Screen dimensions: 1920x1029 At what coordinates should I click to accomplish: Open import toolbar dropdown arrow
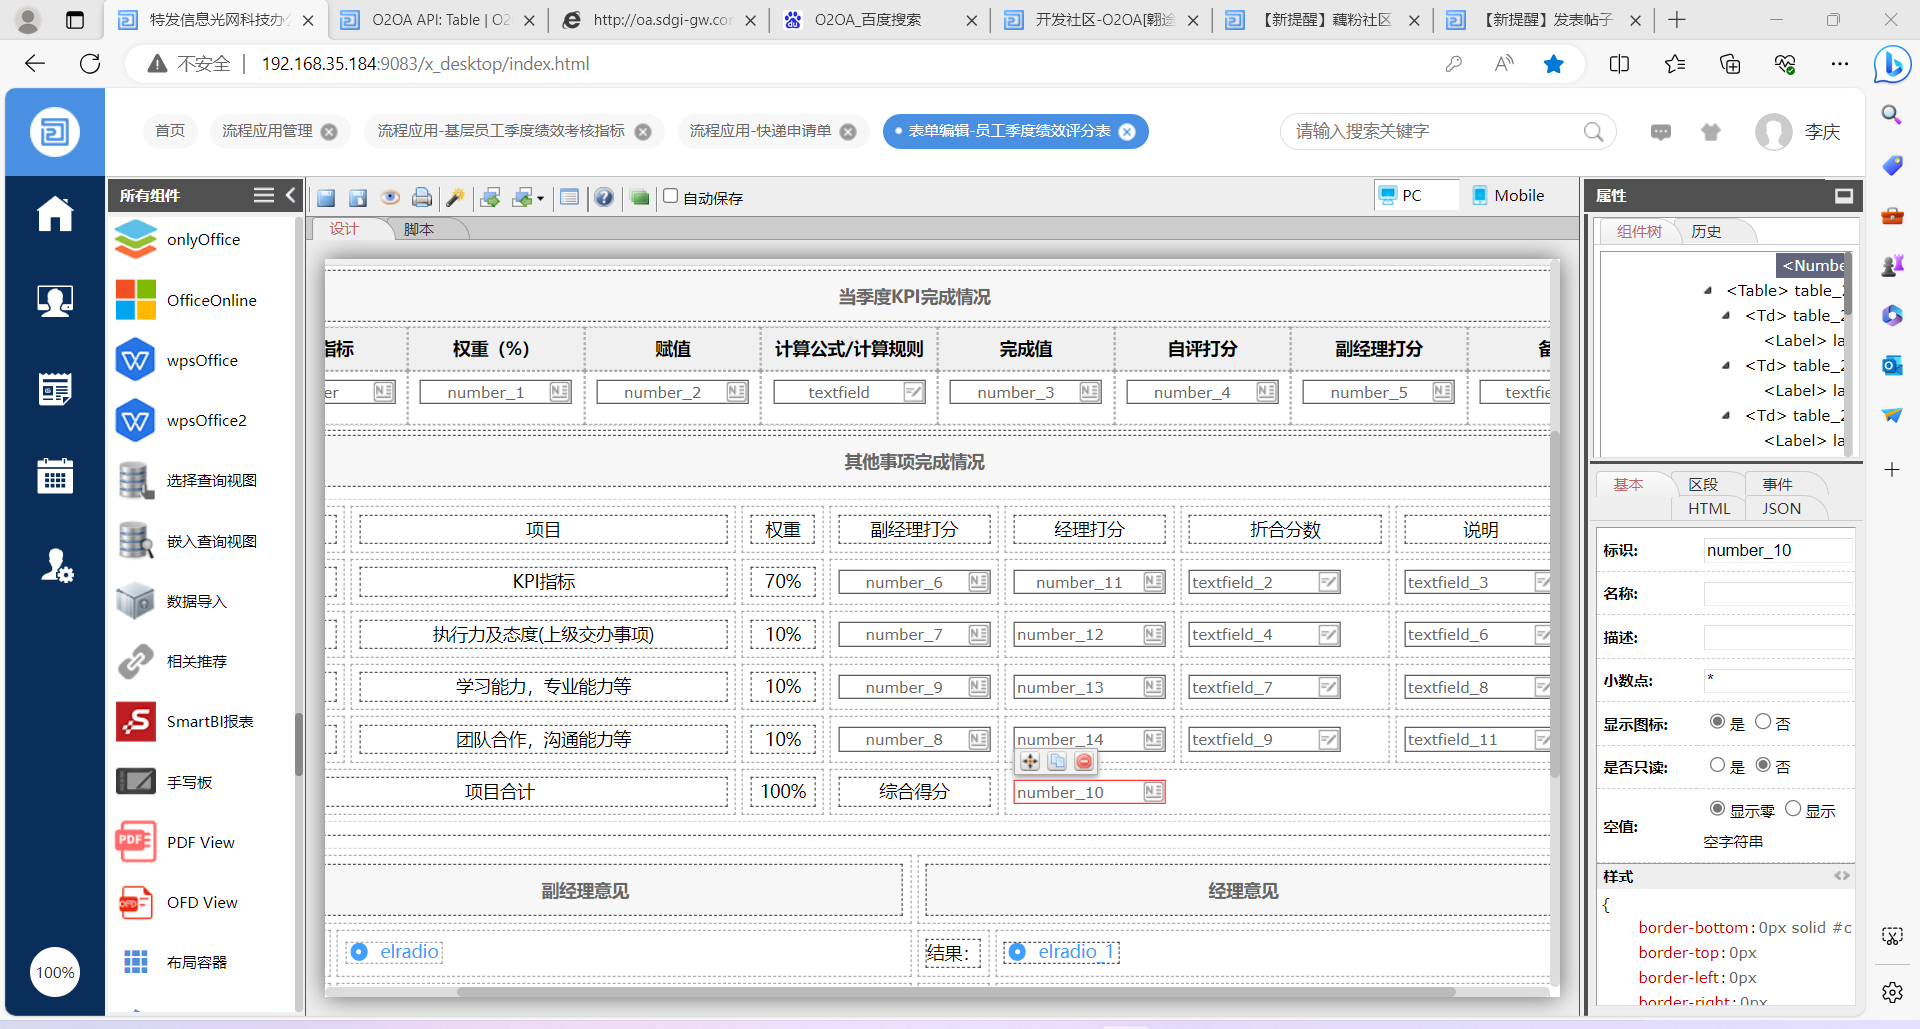click(540, 199)
